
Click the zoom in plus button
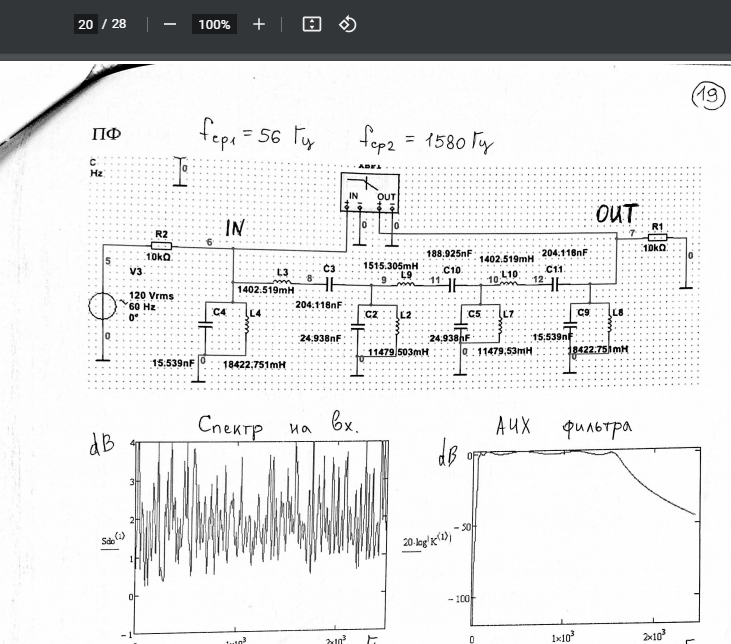[259, 24]
